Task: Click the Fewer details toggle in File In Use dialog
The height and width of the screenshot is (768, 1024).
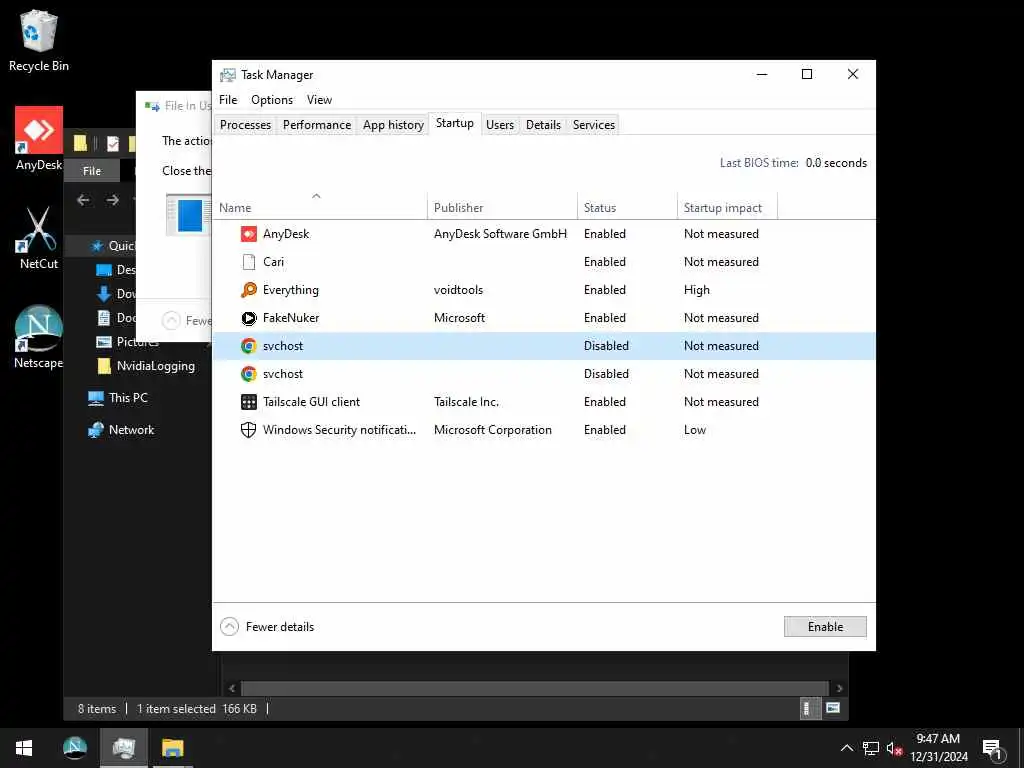Action: click(186, 321)
